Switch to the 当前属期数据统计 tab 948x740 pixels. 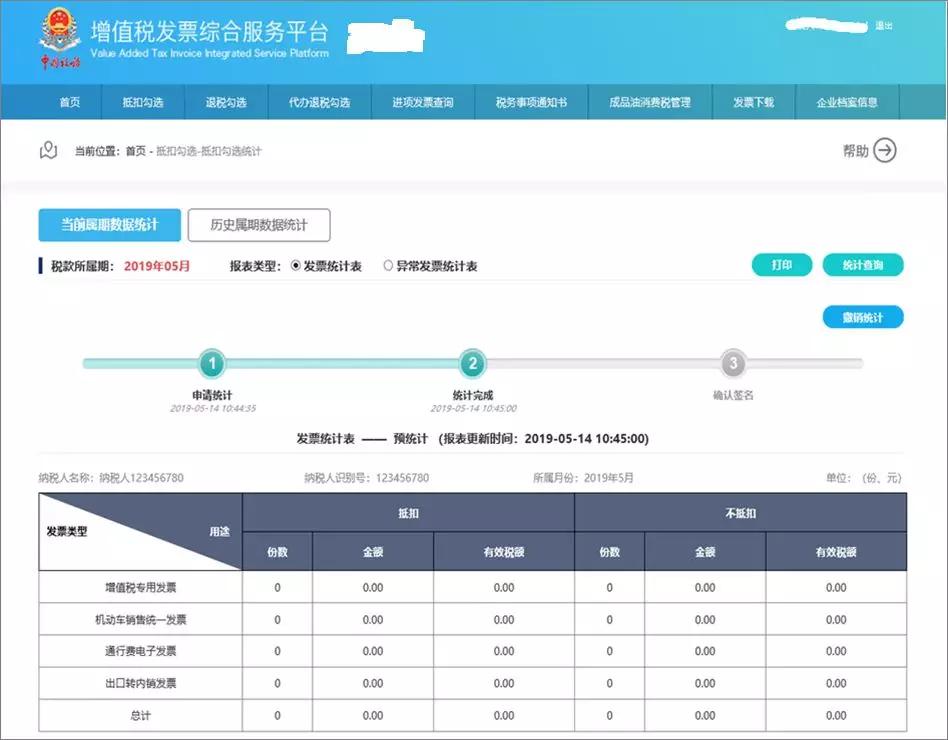[x=106, y=224]
